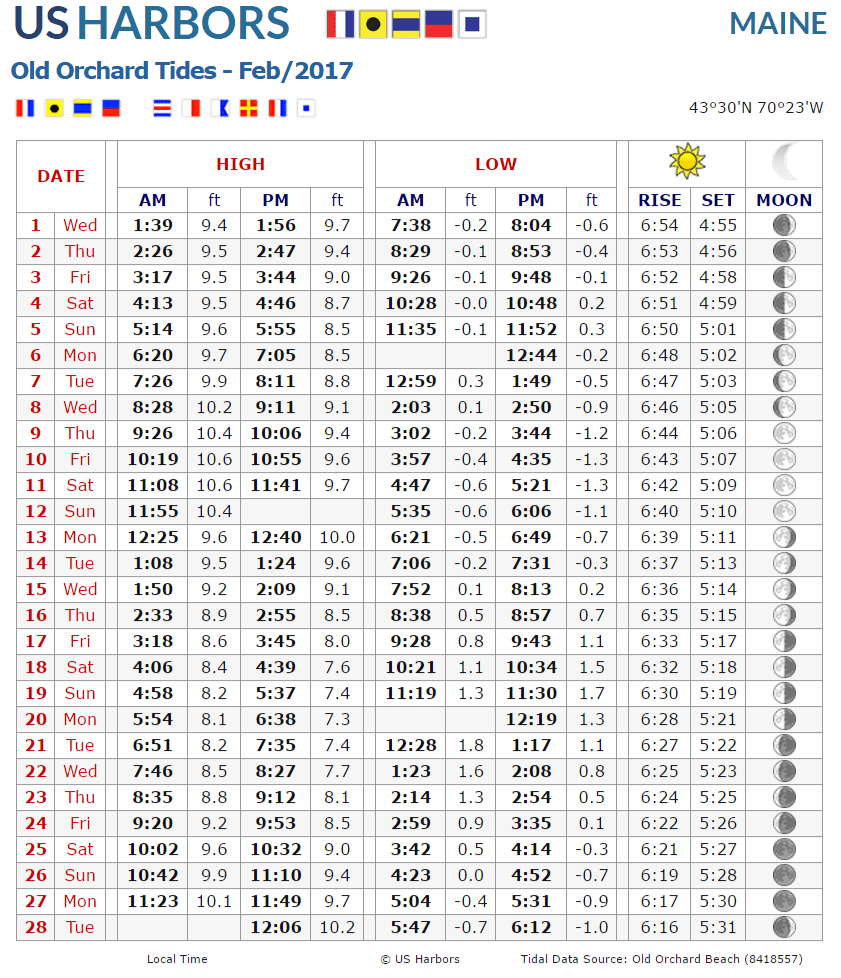
Task: Click the DATE column header
Action: point(61,176)
